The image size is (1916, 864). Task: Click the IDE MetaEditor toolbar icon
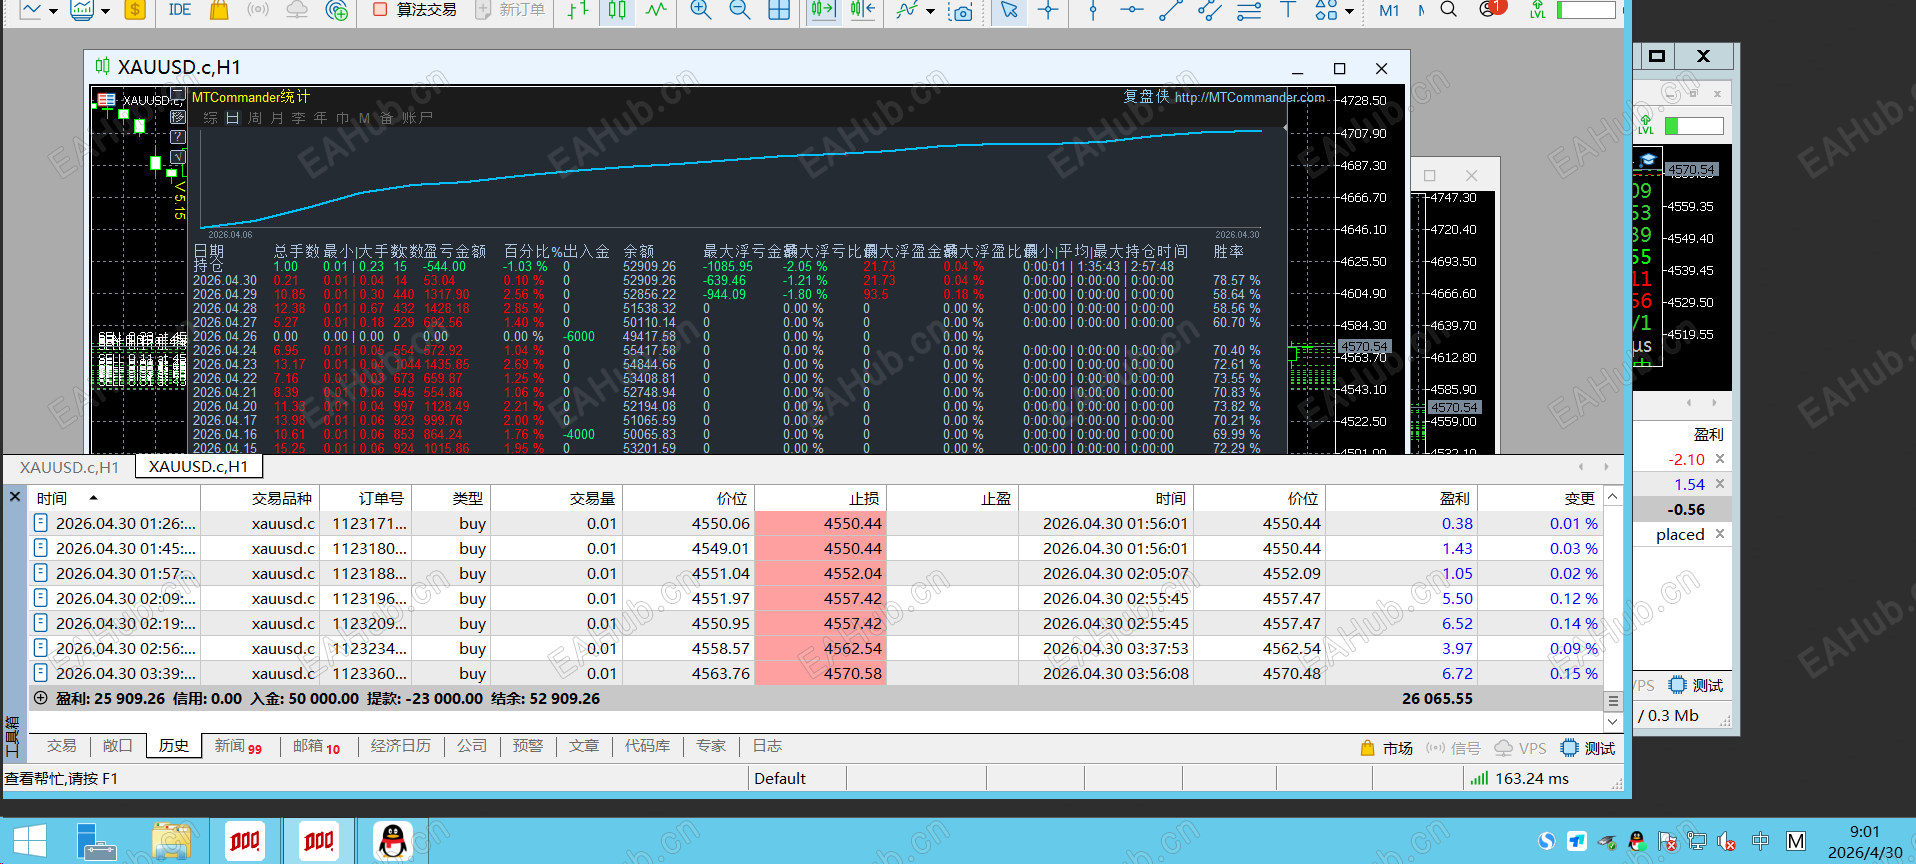coord(180,10)
